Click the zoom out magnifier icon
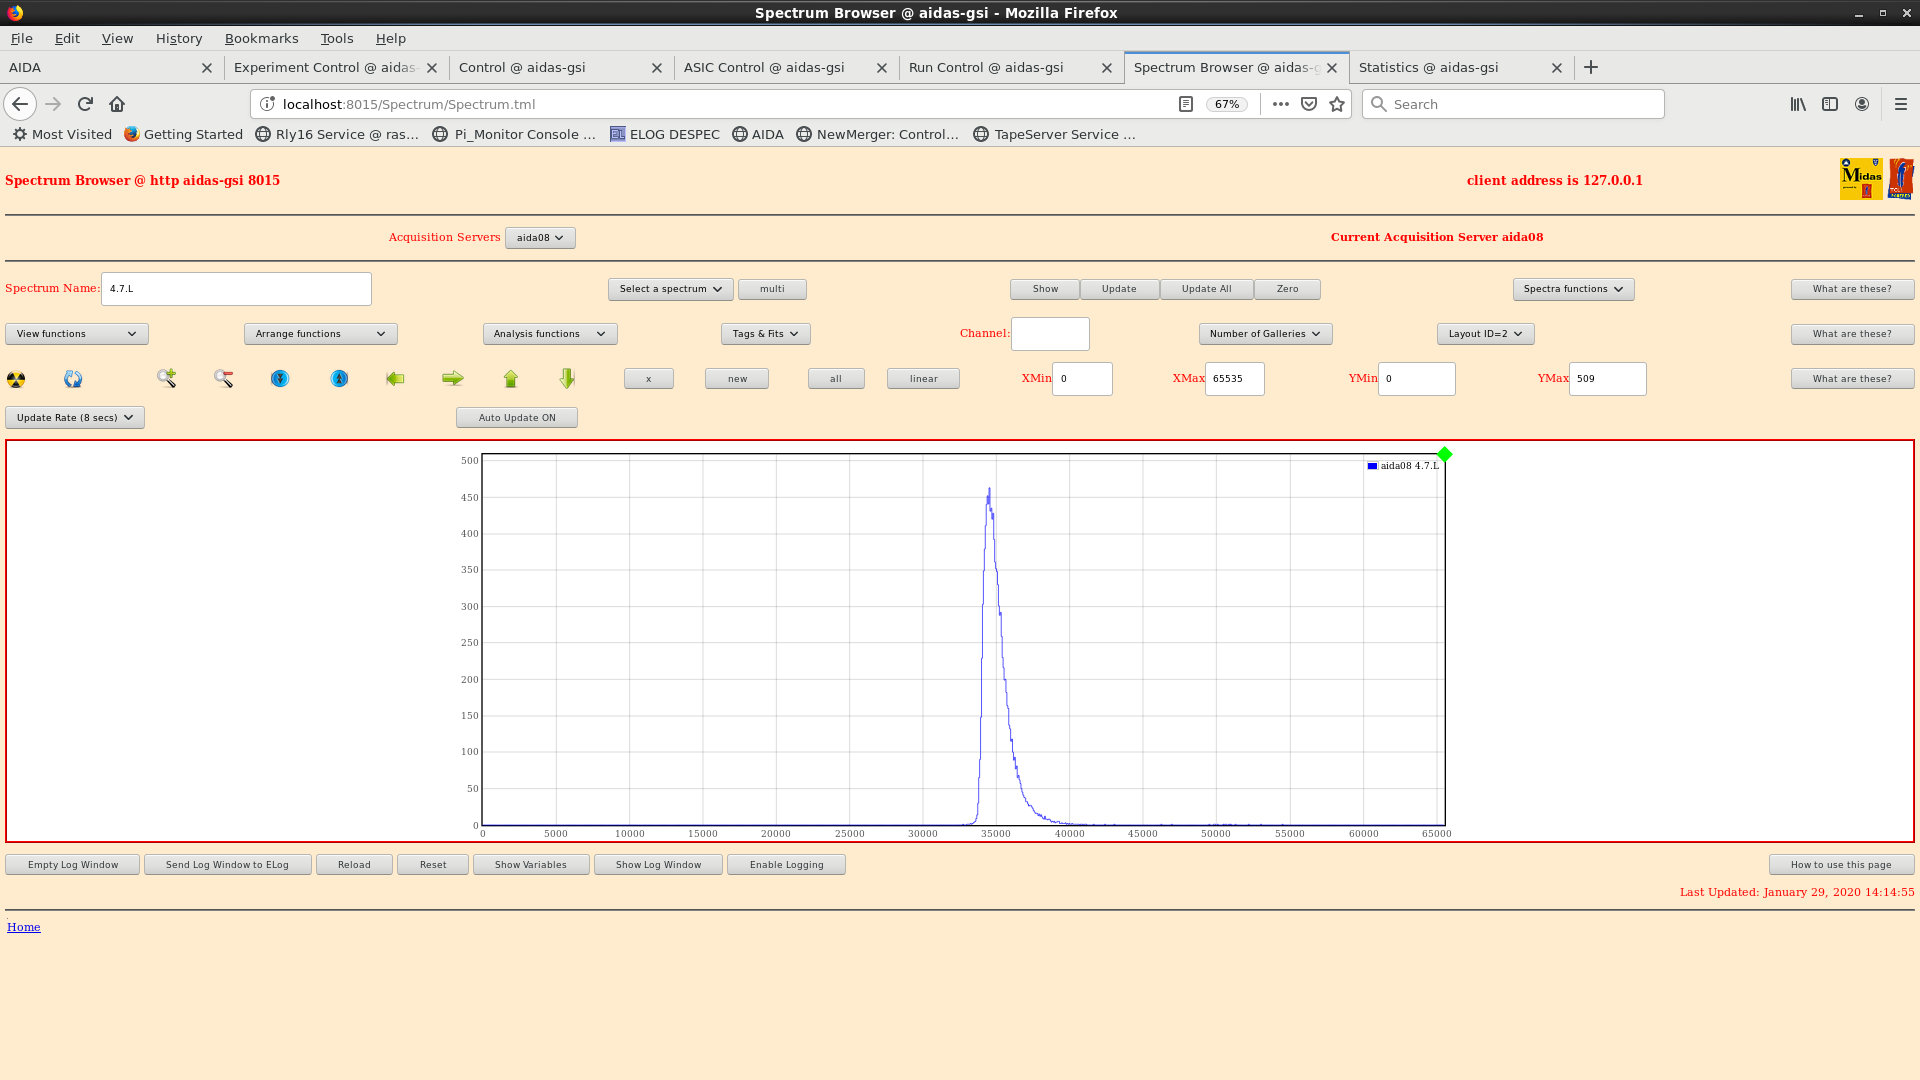This screenshot has width=1920, height=1080. 223,378
